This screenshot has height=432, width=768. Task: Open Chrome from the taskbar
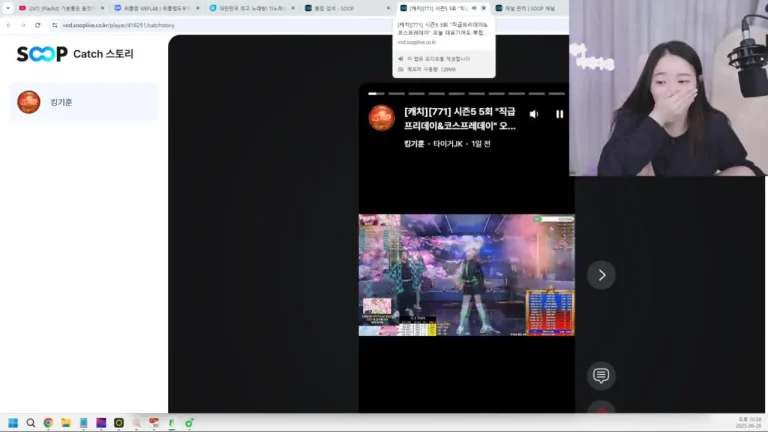[x=48, y=423]
